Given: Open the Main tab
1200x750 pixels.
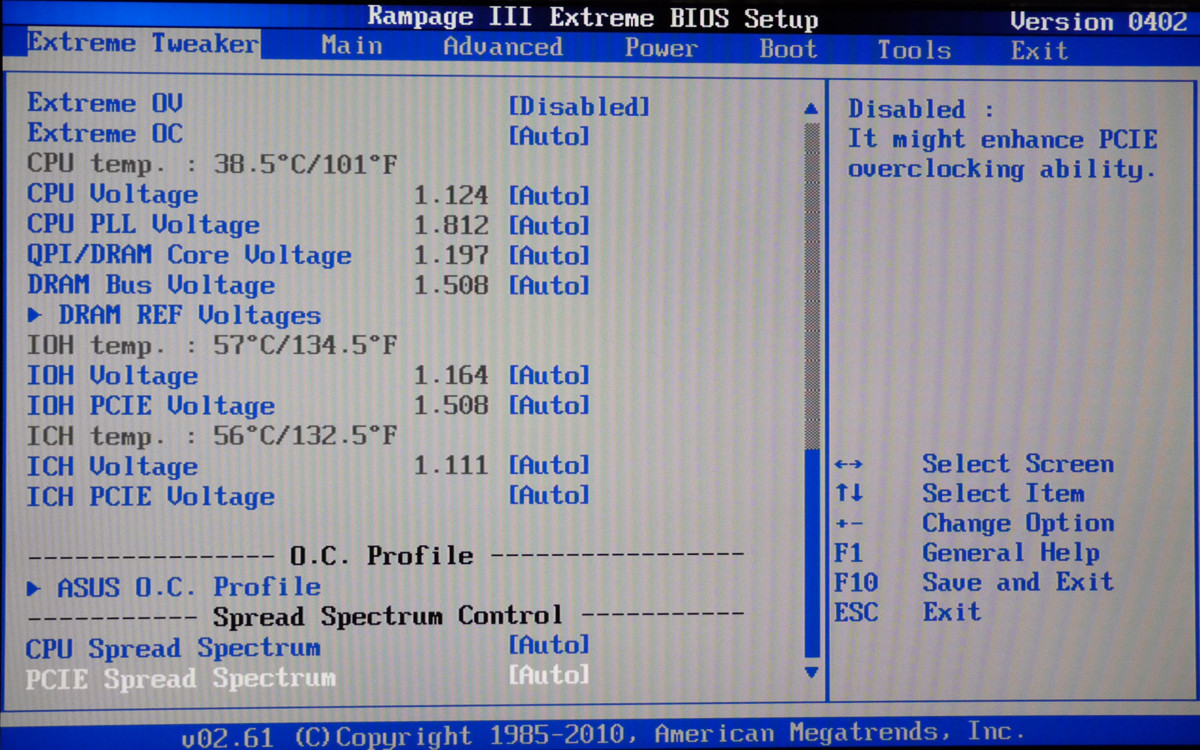Looking at the screenshot, I should point(352,47).
